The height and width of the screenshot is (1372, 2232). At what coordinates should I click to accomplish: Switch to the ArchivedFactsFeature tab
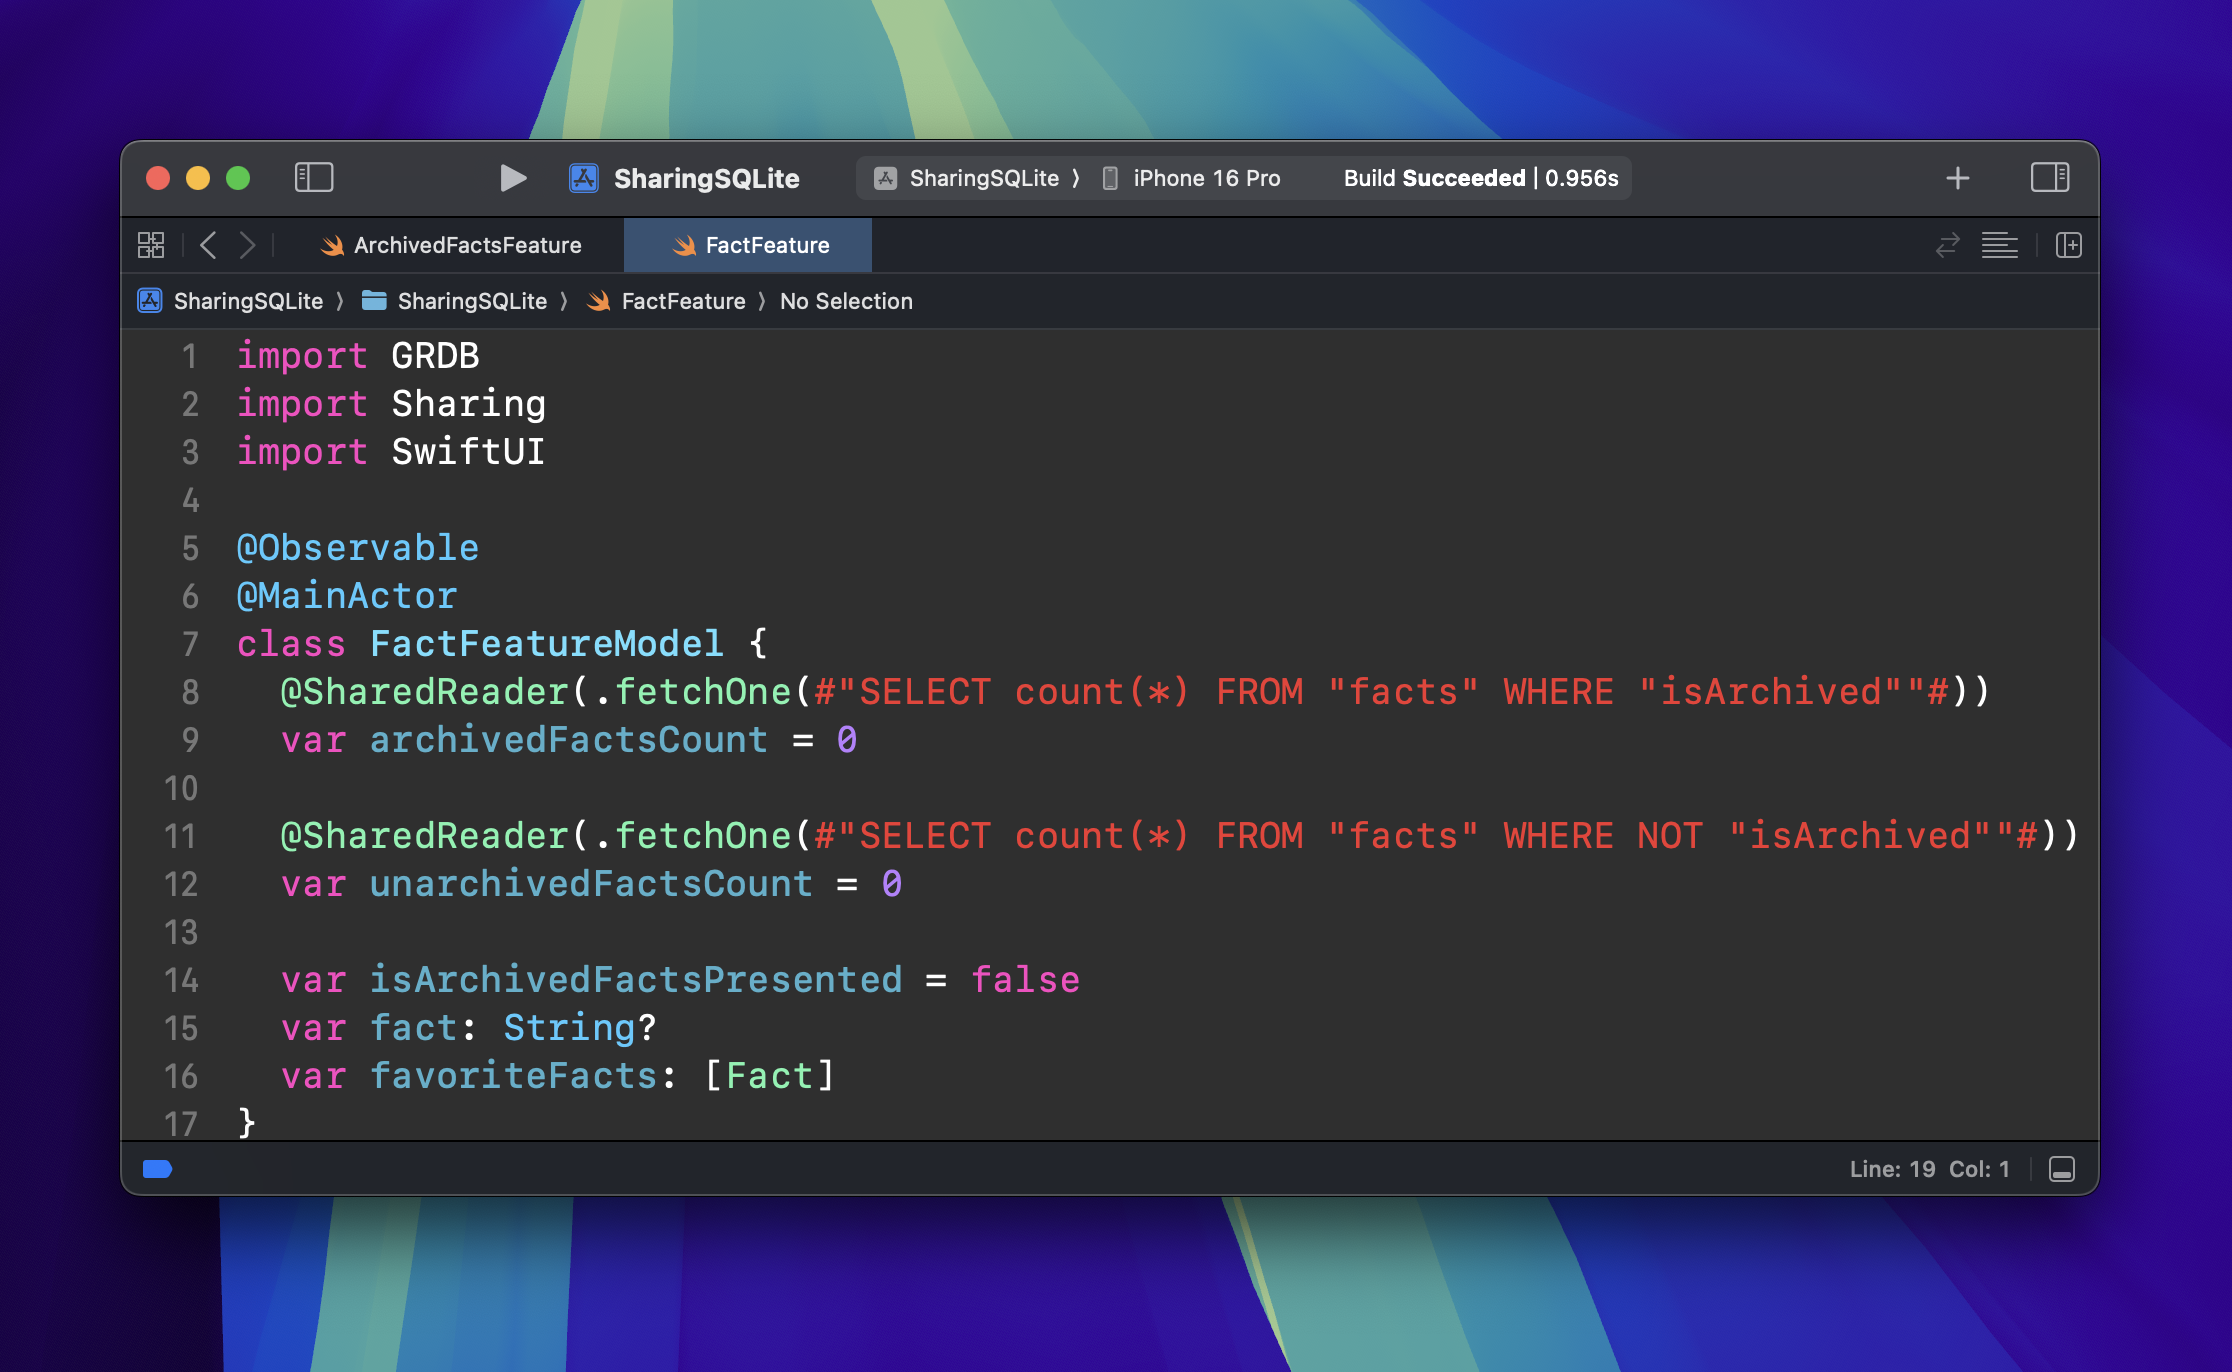point(451,245)
